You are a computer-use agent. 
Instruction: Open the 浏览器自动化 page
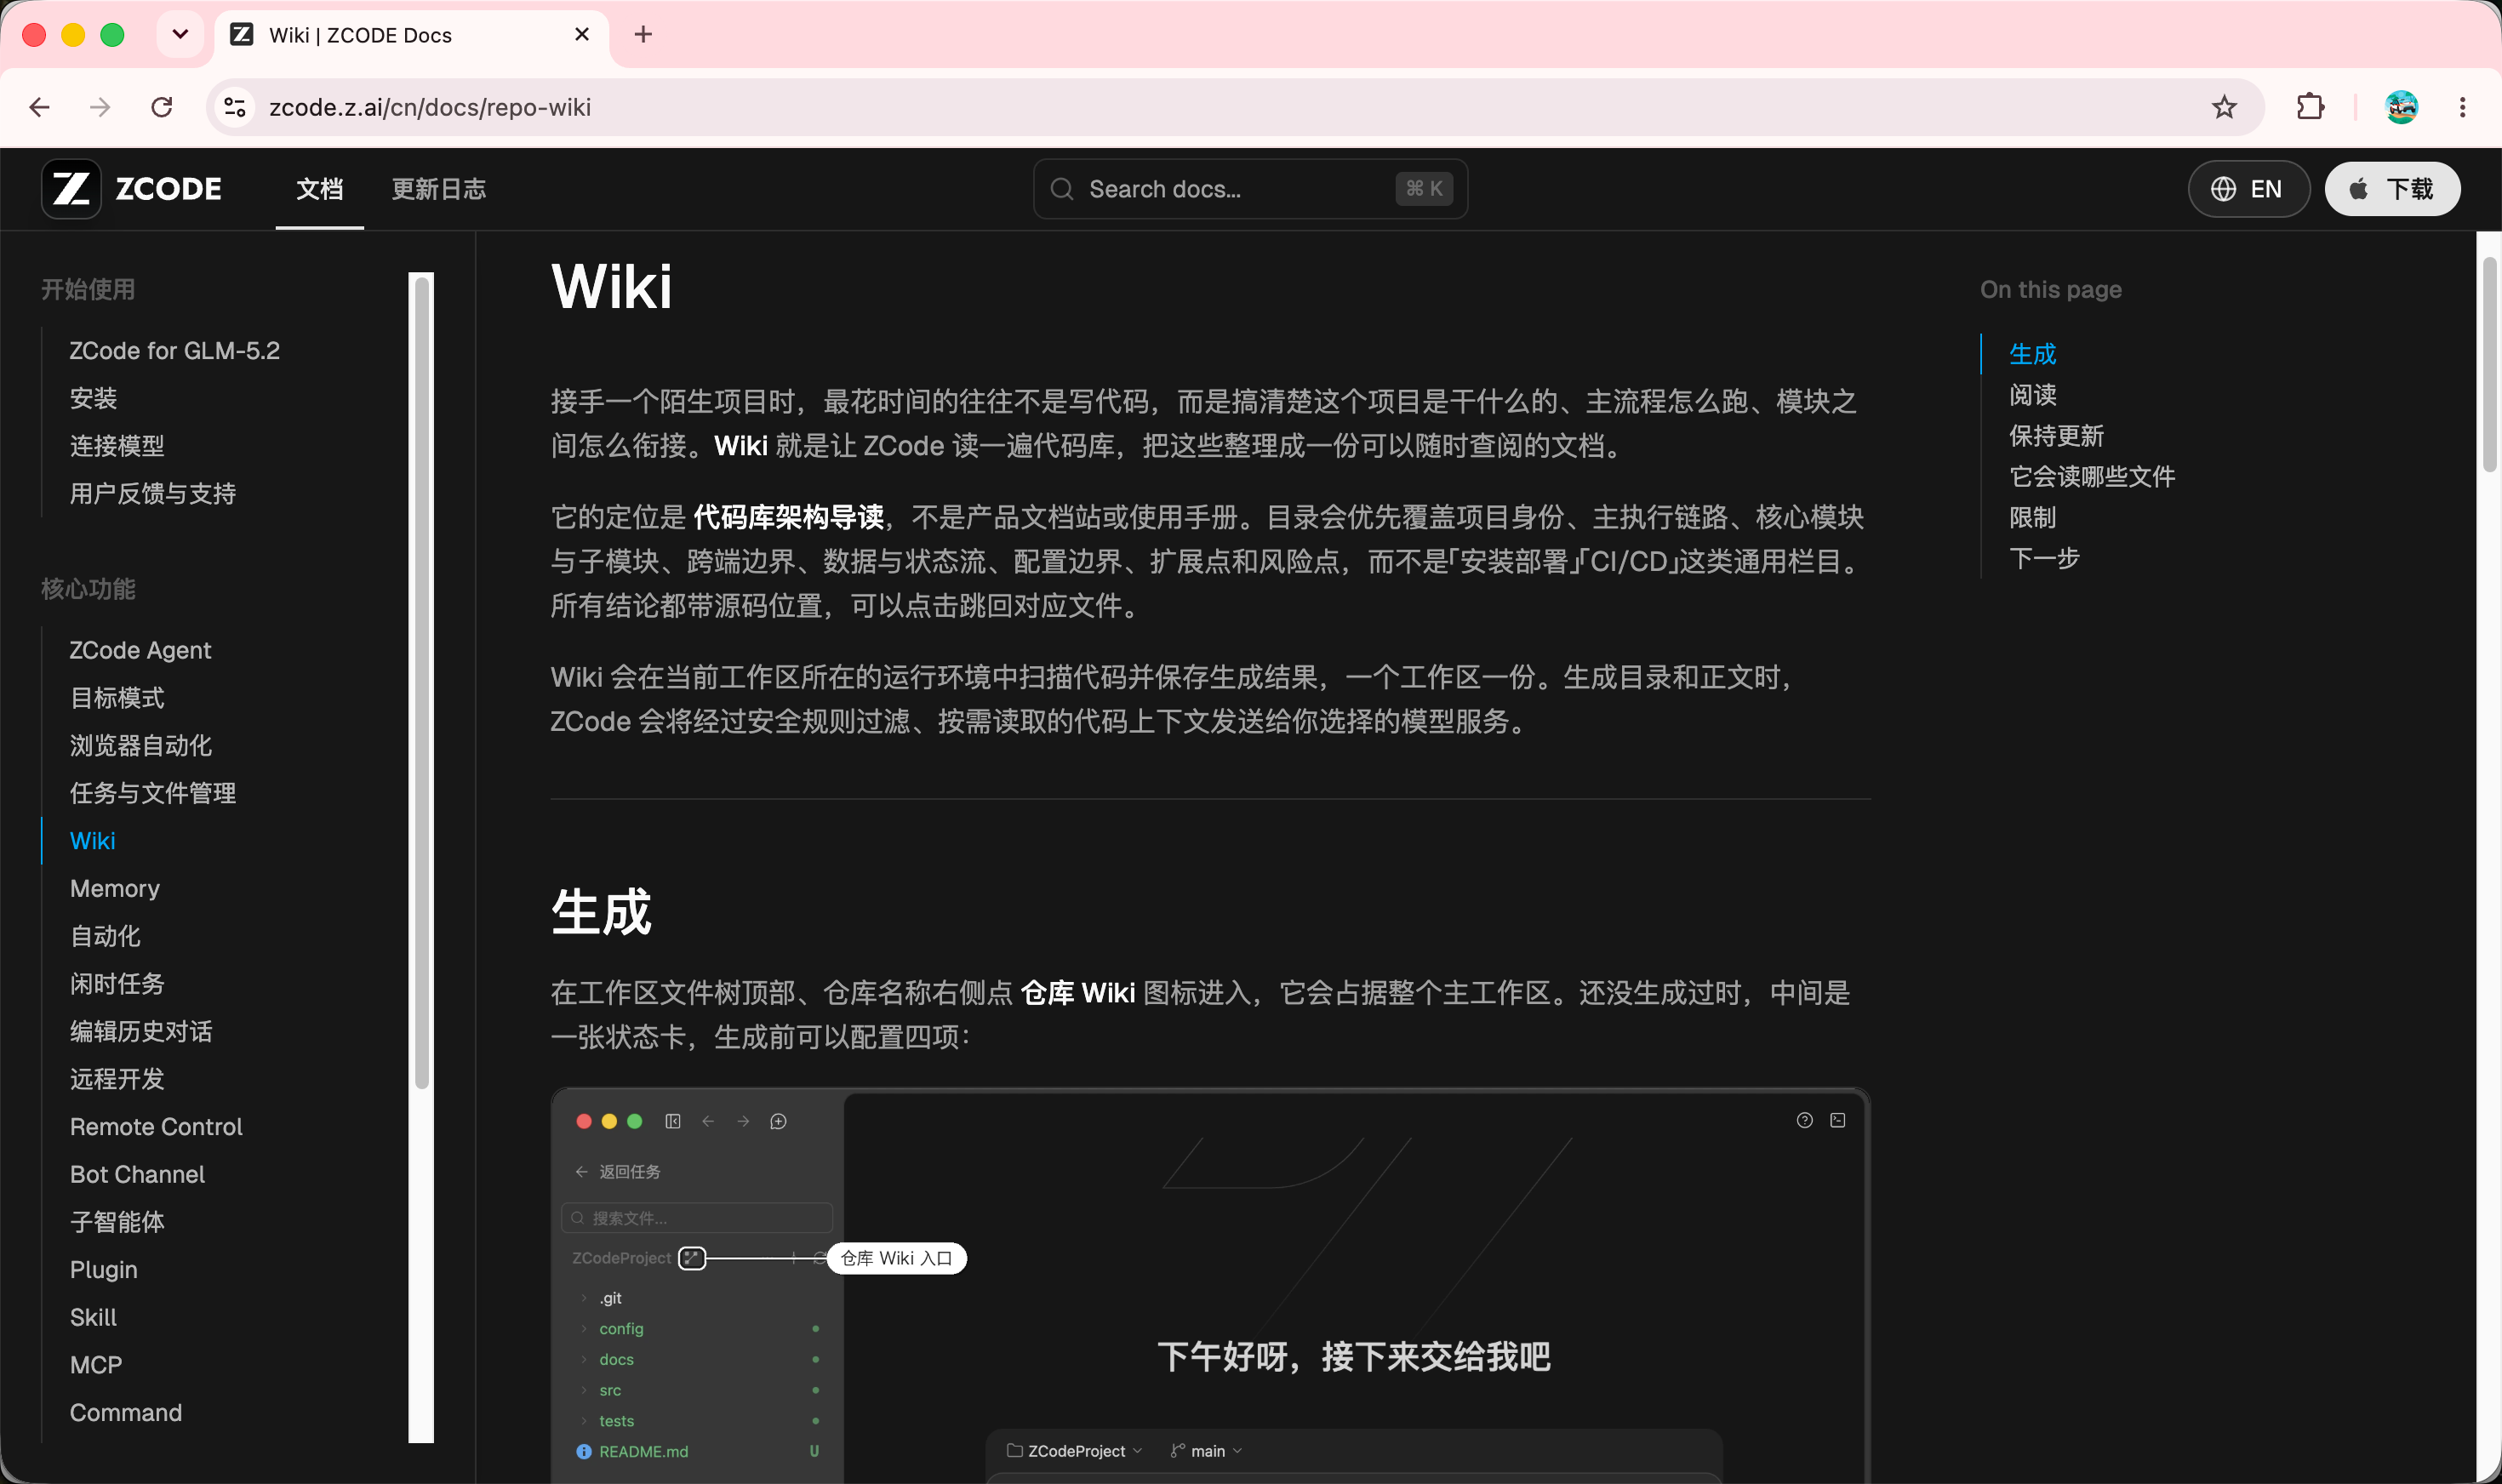tap(141, 745)
